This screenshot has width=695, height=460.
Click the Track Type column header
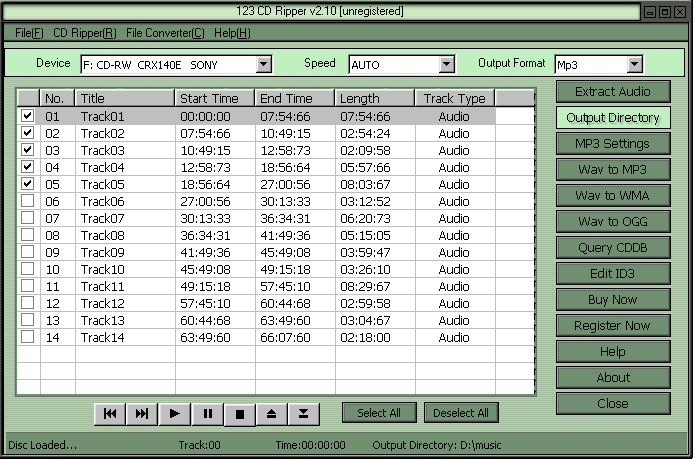coord(455,98)
